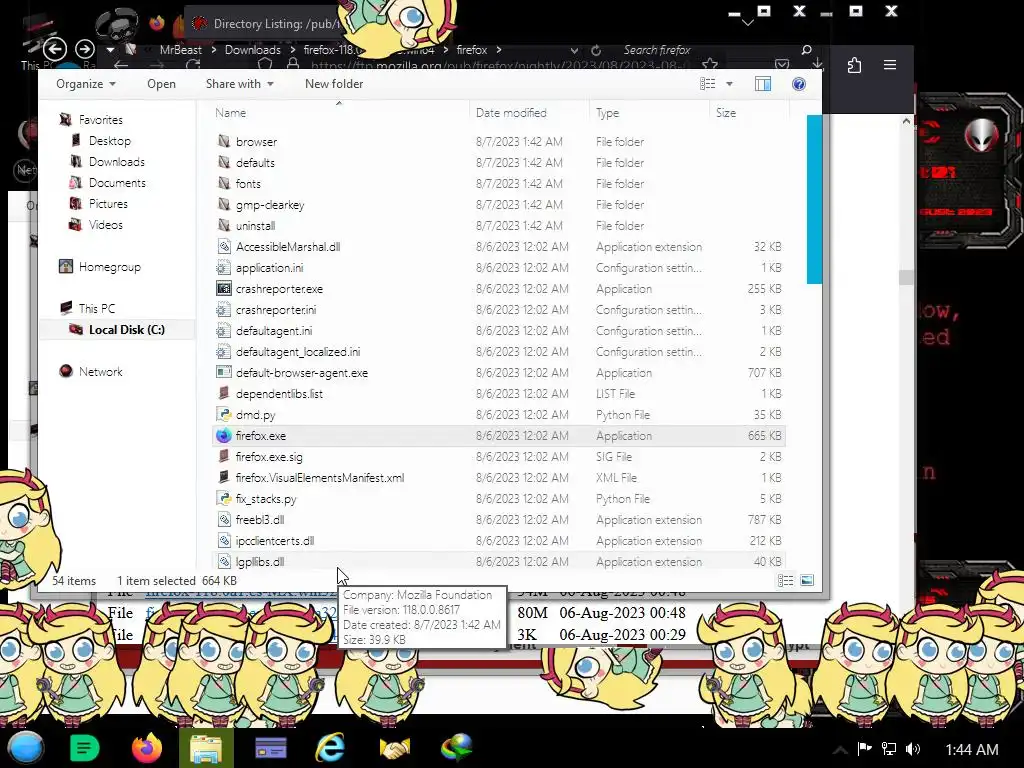The image size is (1024, 768).
Task: Select crashreporter.ini file
Action: click(x=276, y=309)
